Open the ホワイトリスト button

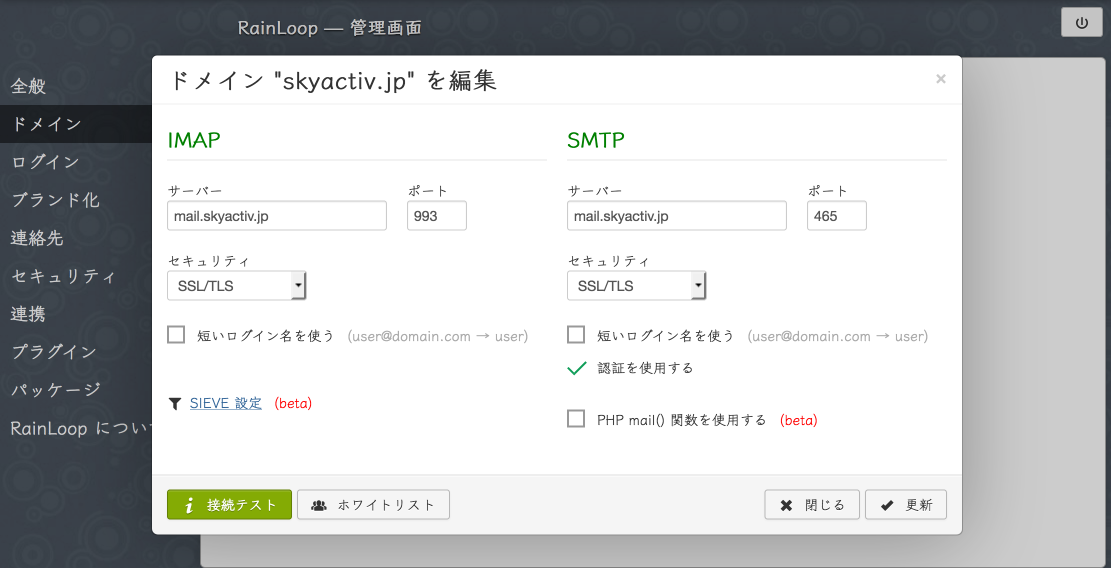coord(373,505)
